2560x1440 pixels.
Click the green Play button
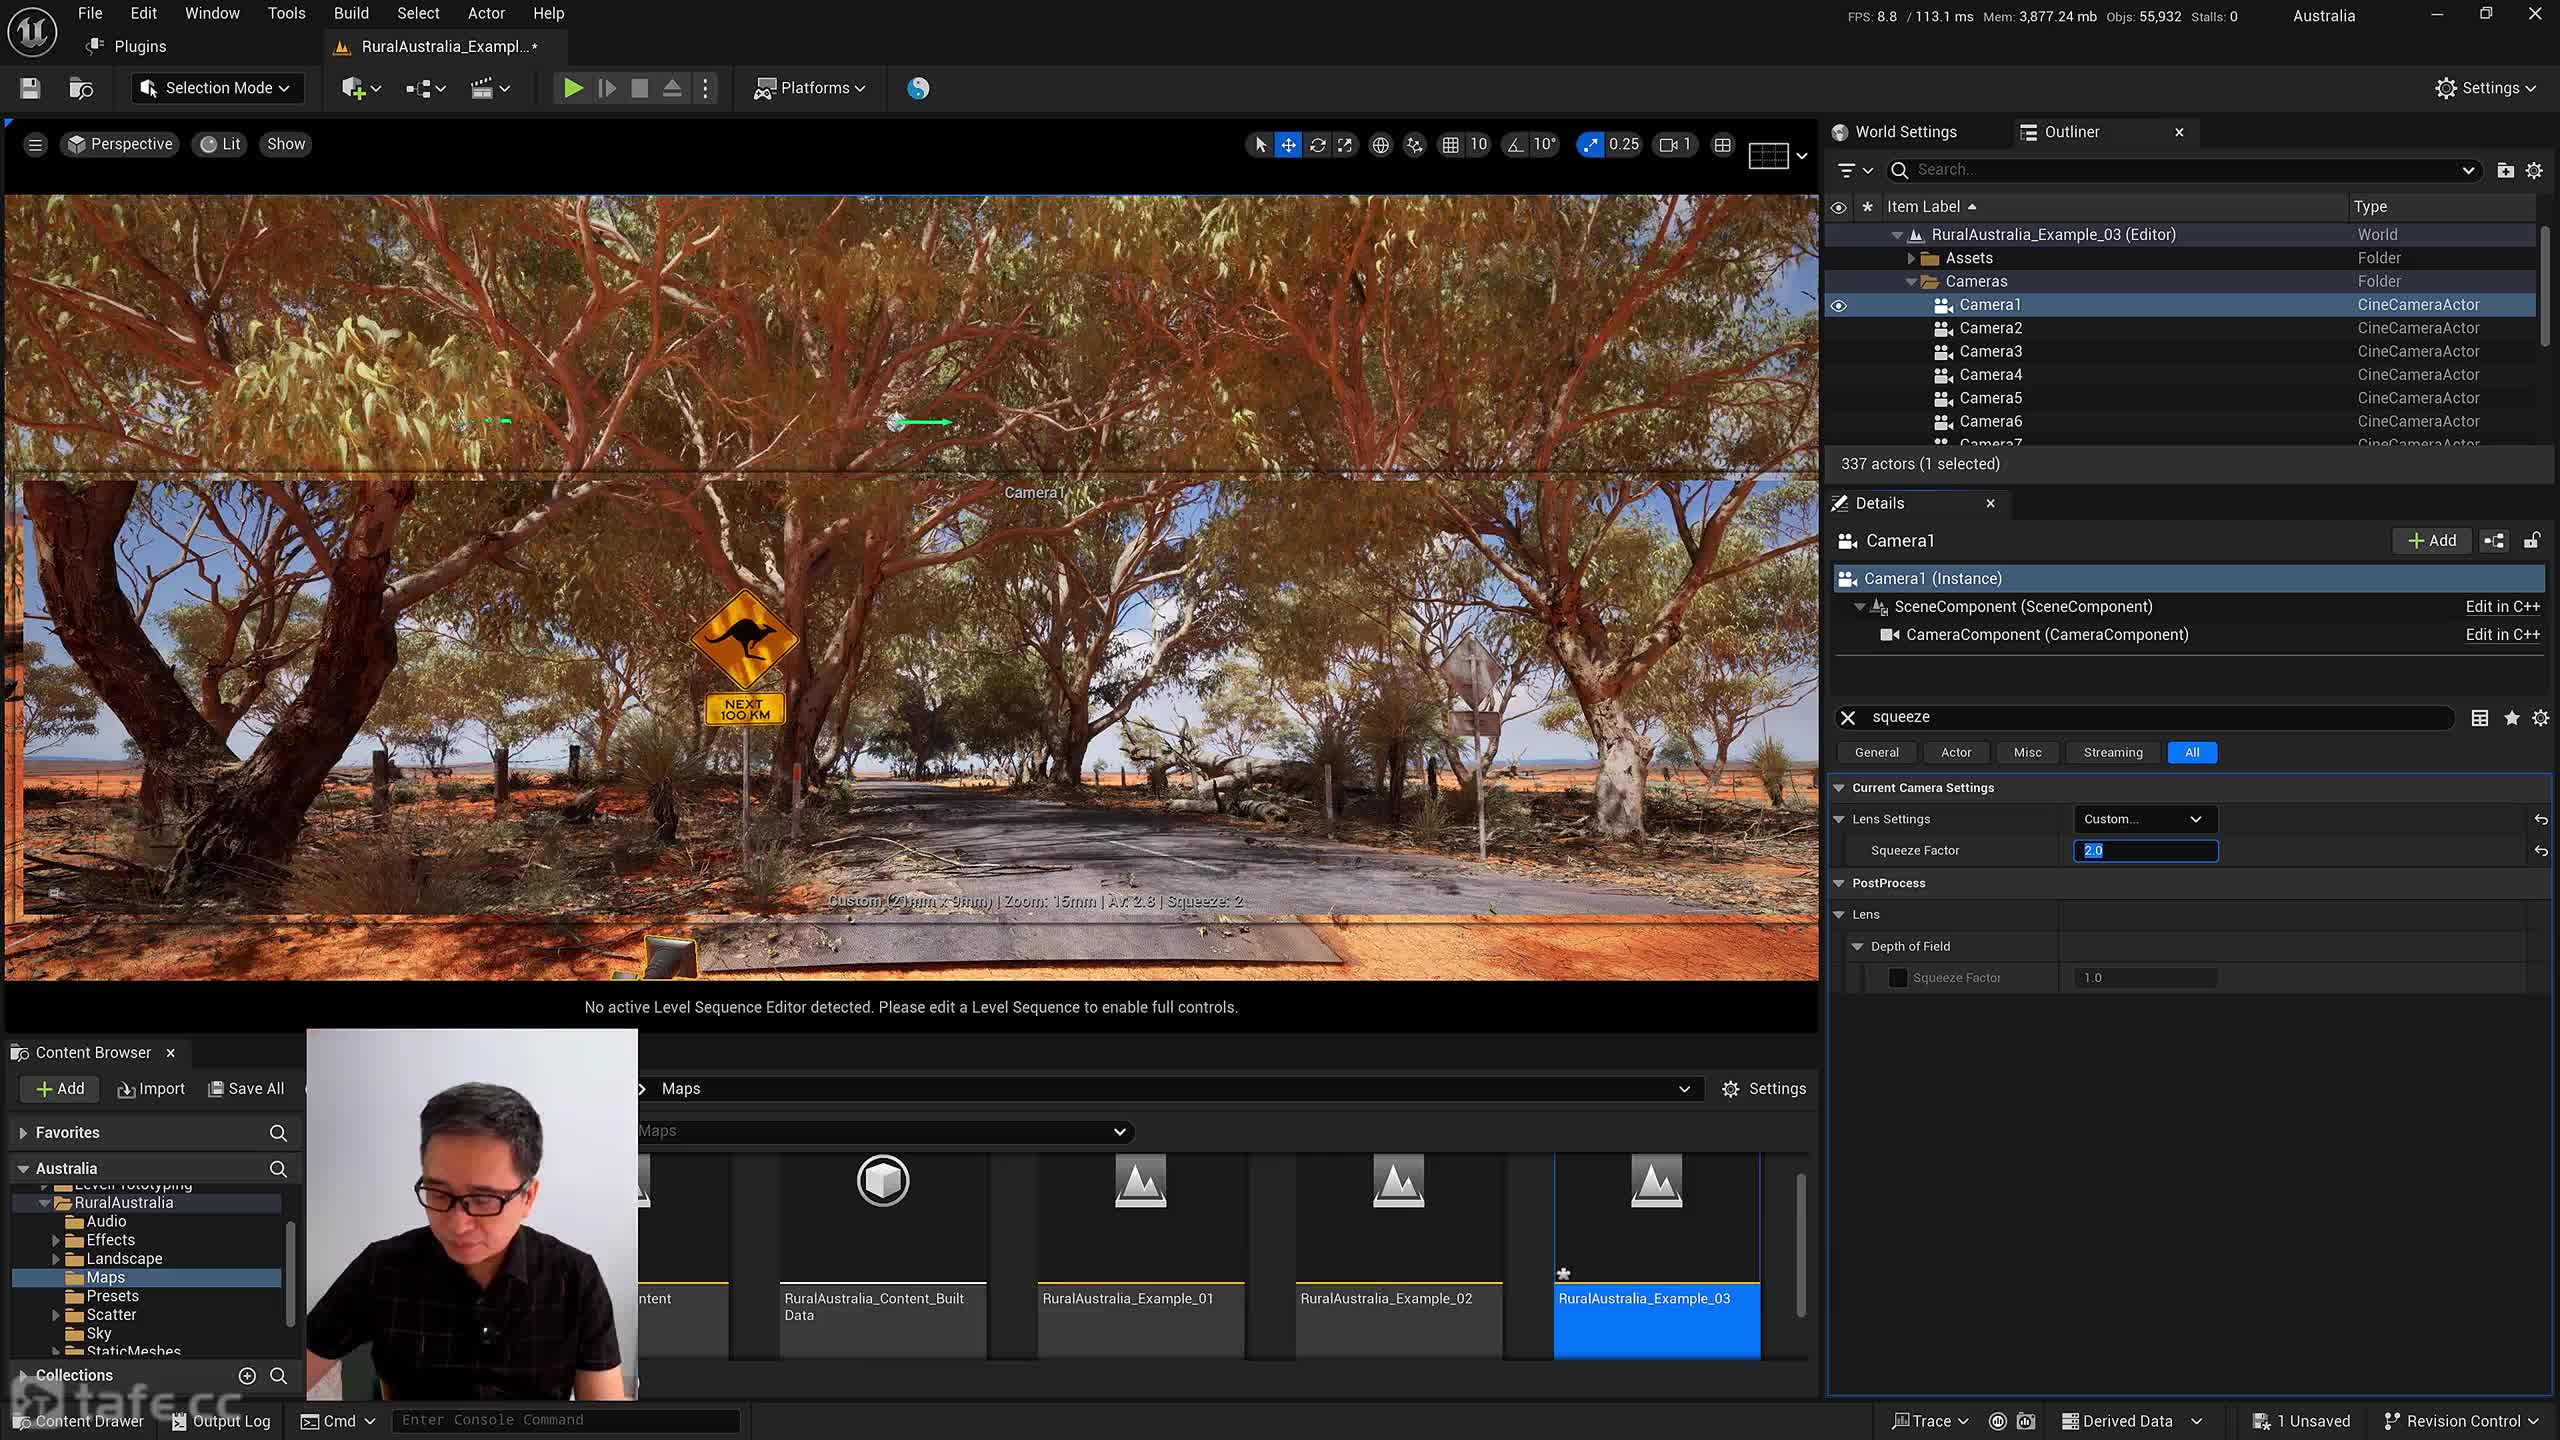pyautogui.click(x=573, y=88)
